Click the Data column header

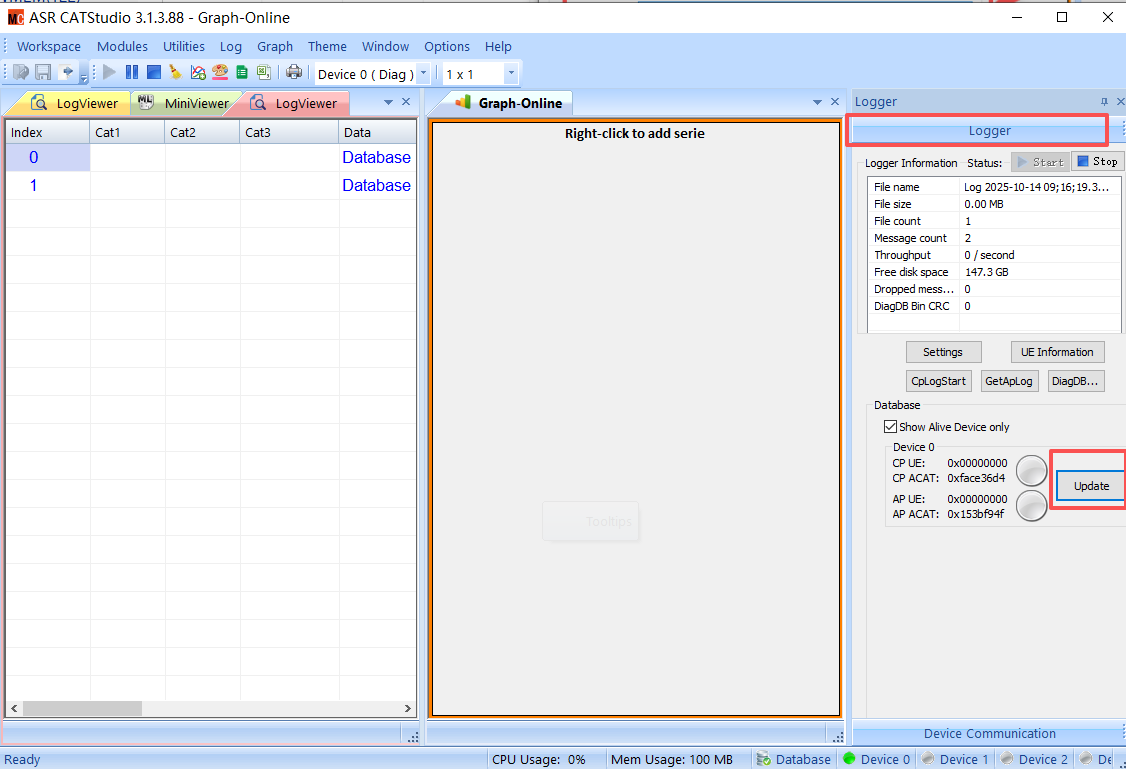pos(378,132)
